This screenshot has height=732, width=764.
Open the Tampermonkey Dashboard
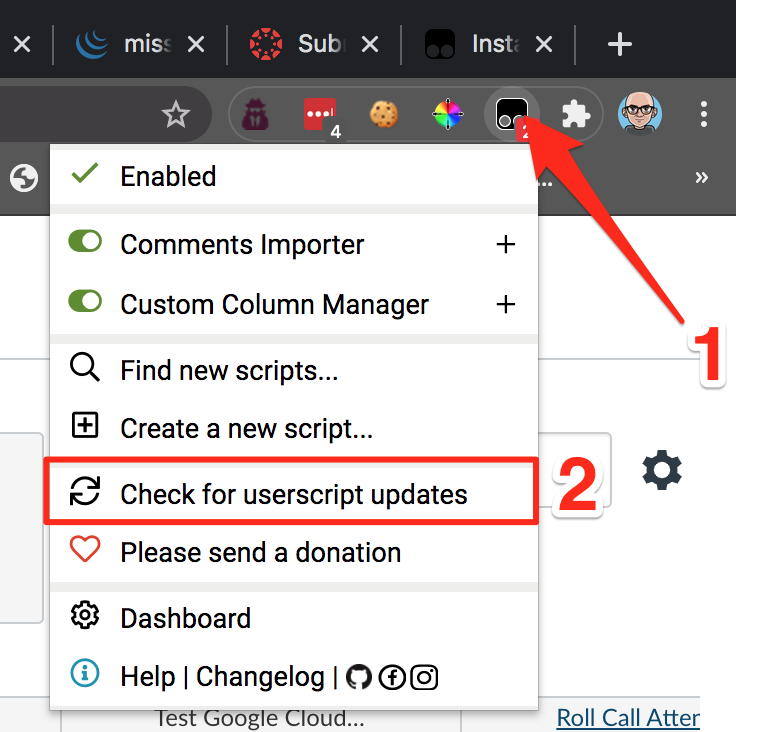tap(185, 618)
